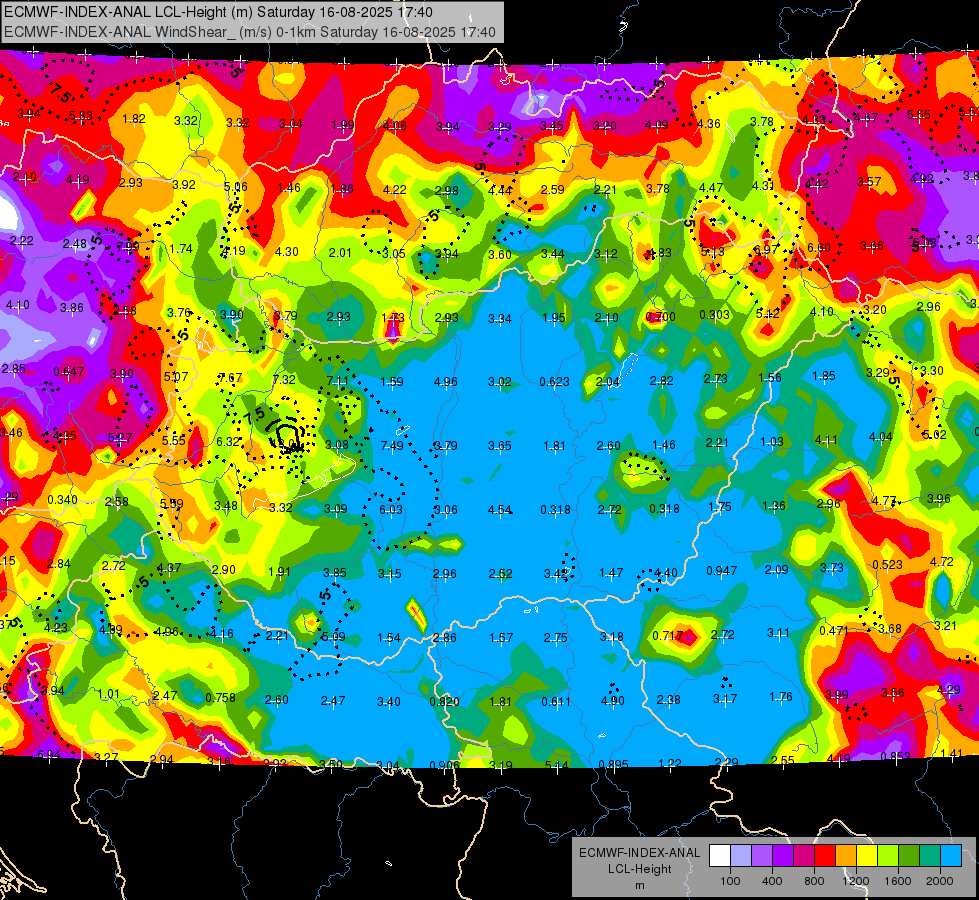Screen dimensions: 979x900
Task: Click the wind shear value 0.758
Action: (220, 698)
